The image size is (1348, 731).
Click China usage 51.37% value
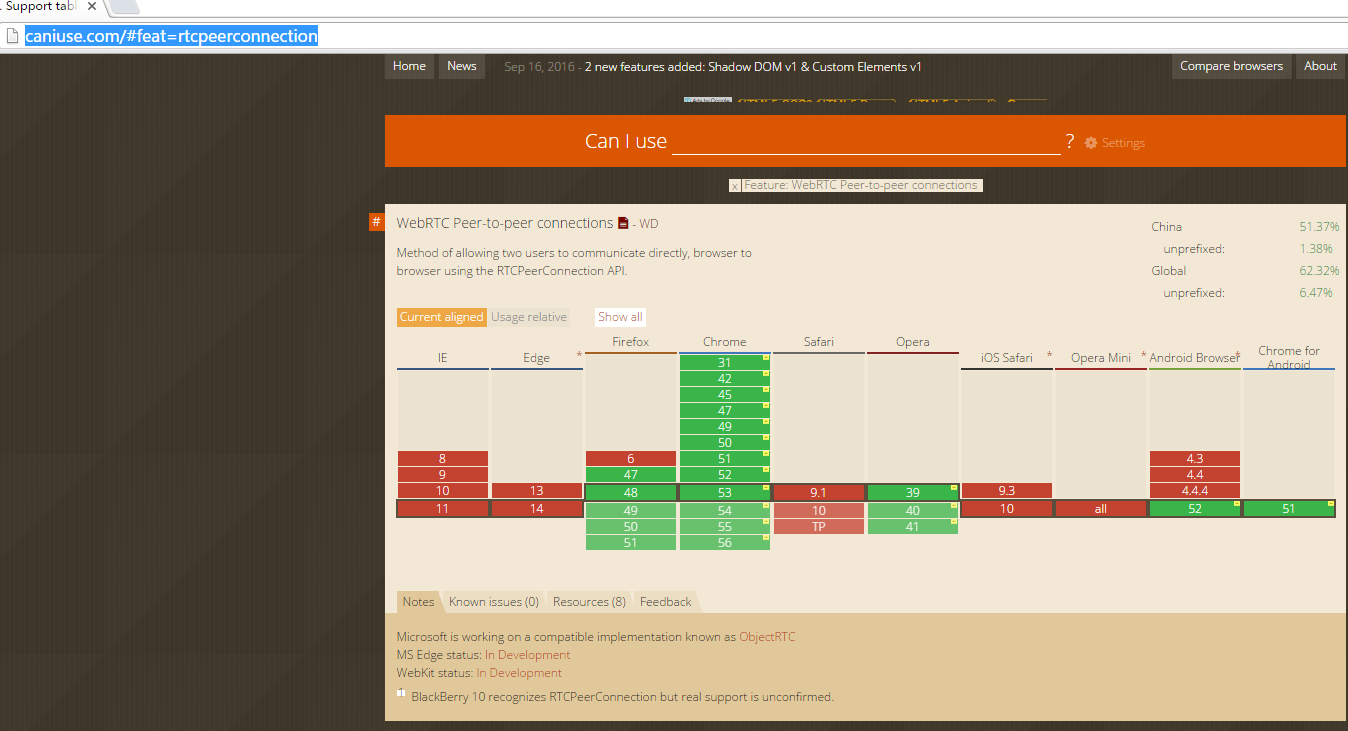[x=1319, y=227]
